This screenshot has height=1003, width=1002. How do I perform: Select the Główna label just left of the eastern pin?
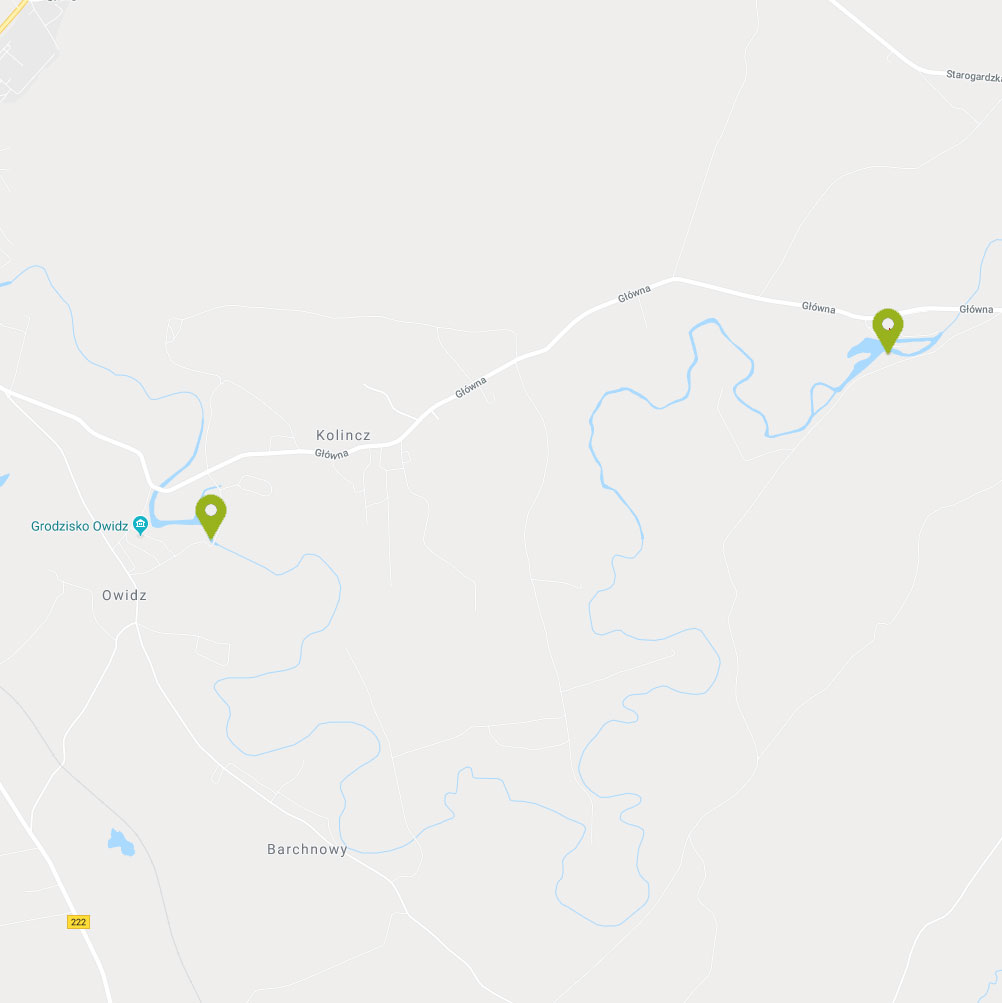click(x=818, y=308)
